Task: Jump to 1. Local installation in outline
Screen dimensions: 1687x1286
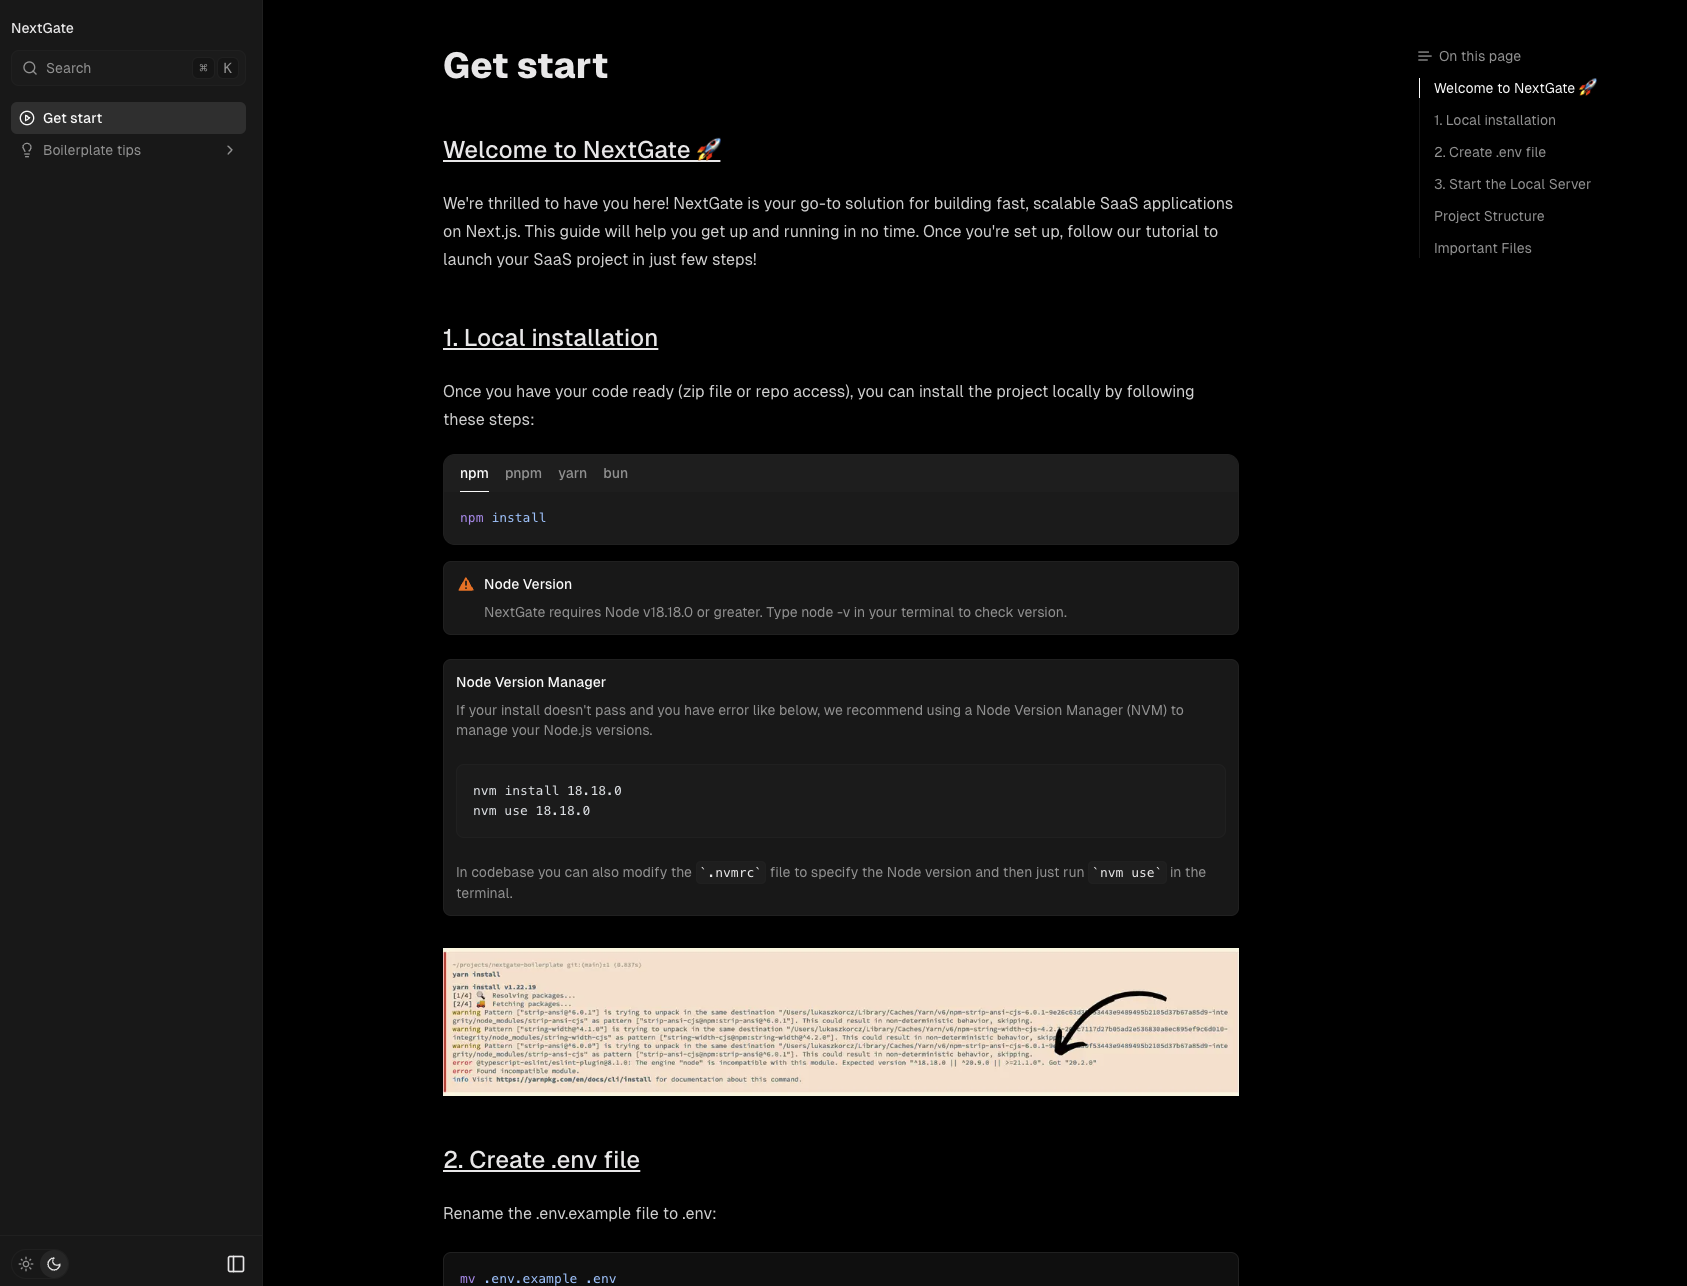Action: pos(1494,120)
